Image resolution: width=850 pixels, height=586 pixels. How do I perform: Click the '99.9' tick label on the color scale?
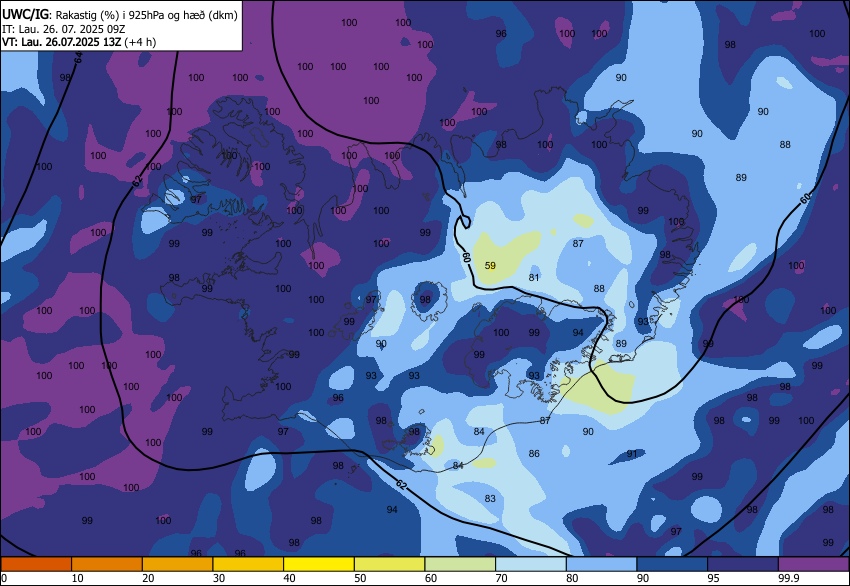click(788, 578)
